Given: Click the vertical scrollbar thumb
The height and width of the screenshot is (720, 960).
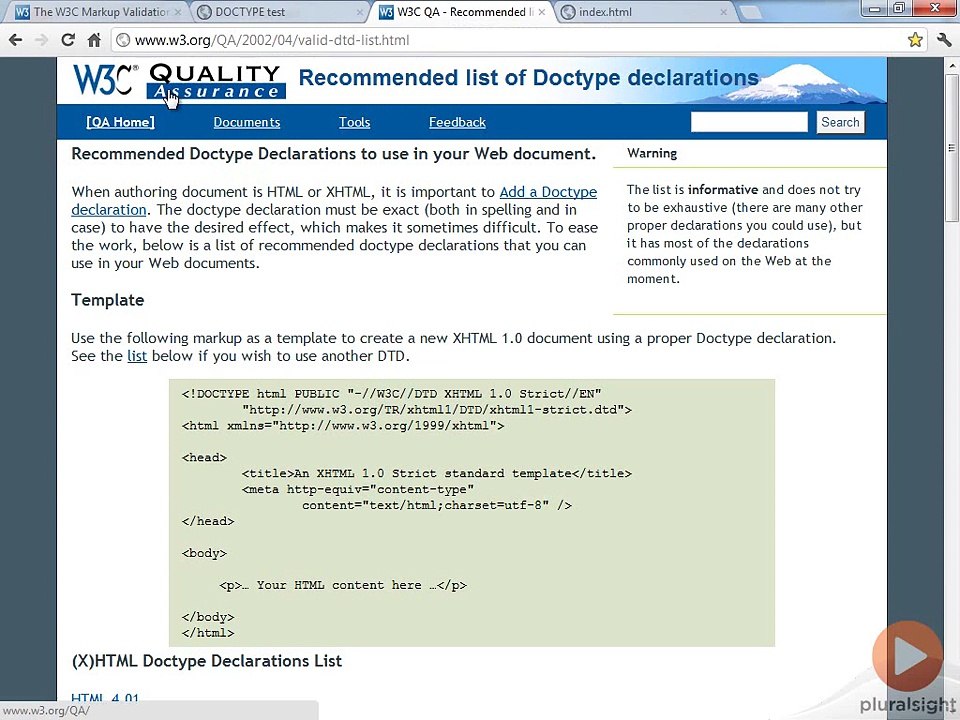Looking at the screenshot, I should click(x=952, y=149).
